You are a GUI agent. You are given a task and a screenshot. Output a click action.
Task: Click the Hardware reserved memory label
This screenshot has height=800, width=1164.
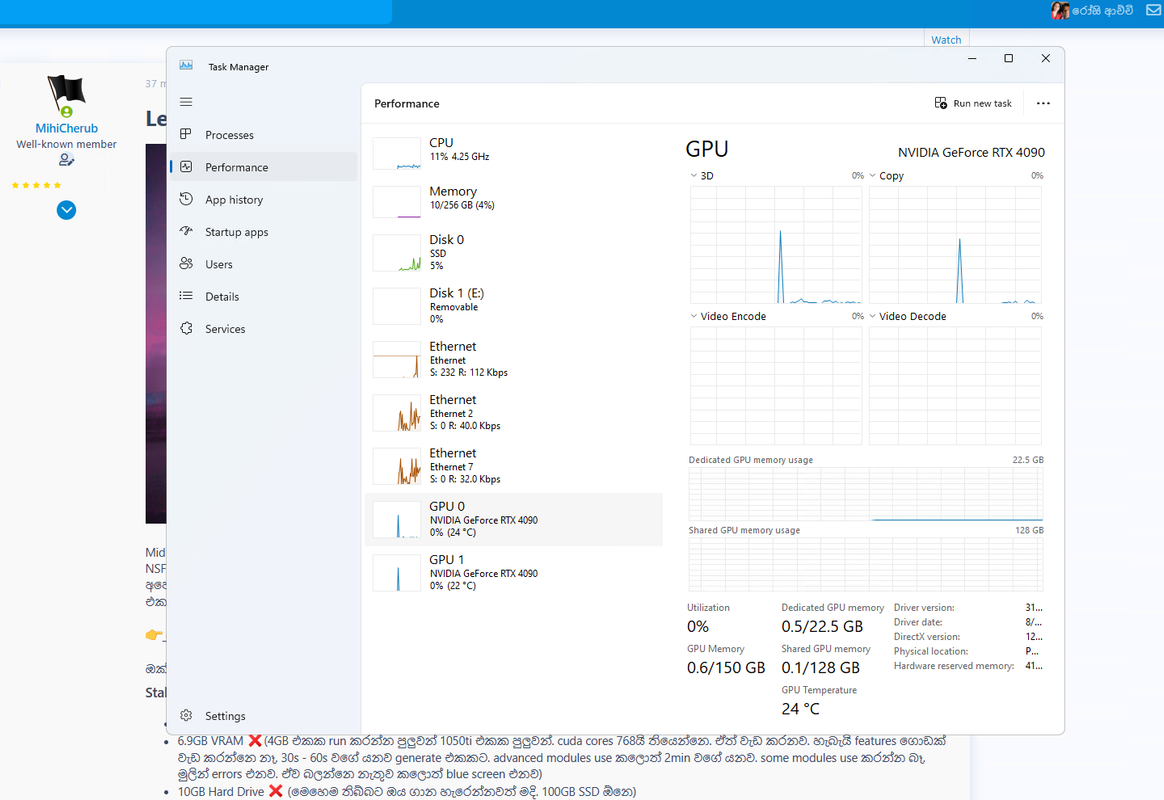(954, 666)
